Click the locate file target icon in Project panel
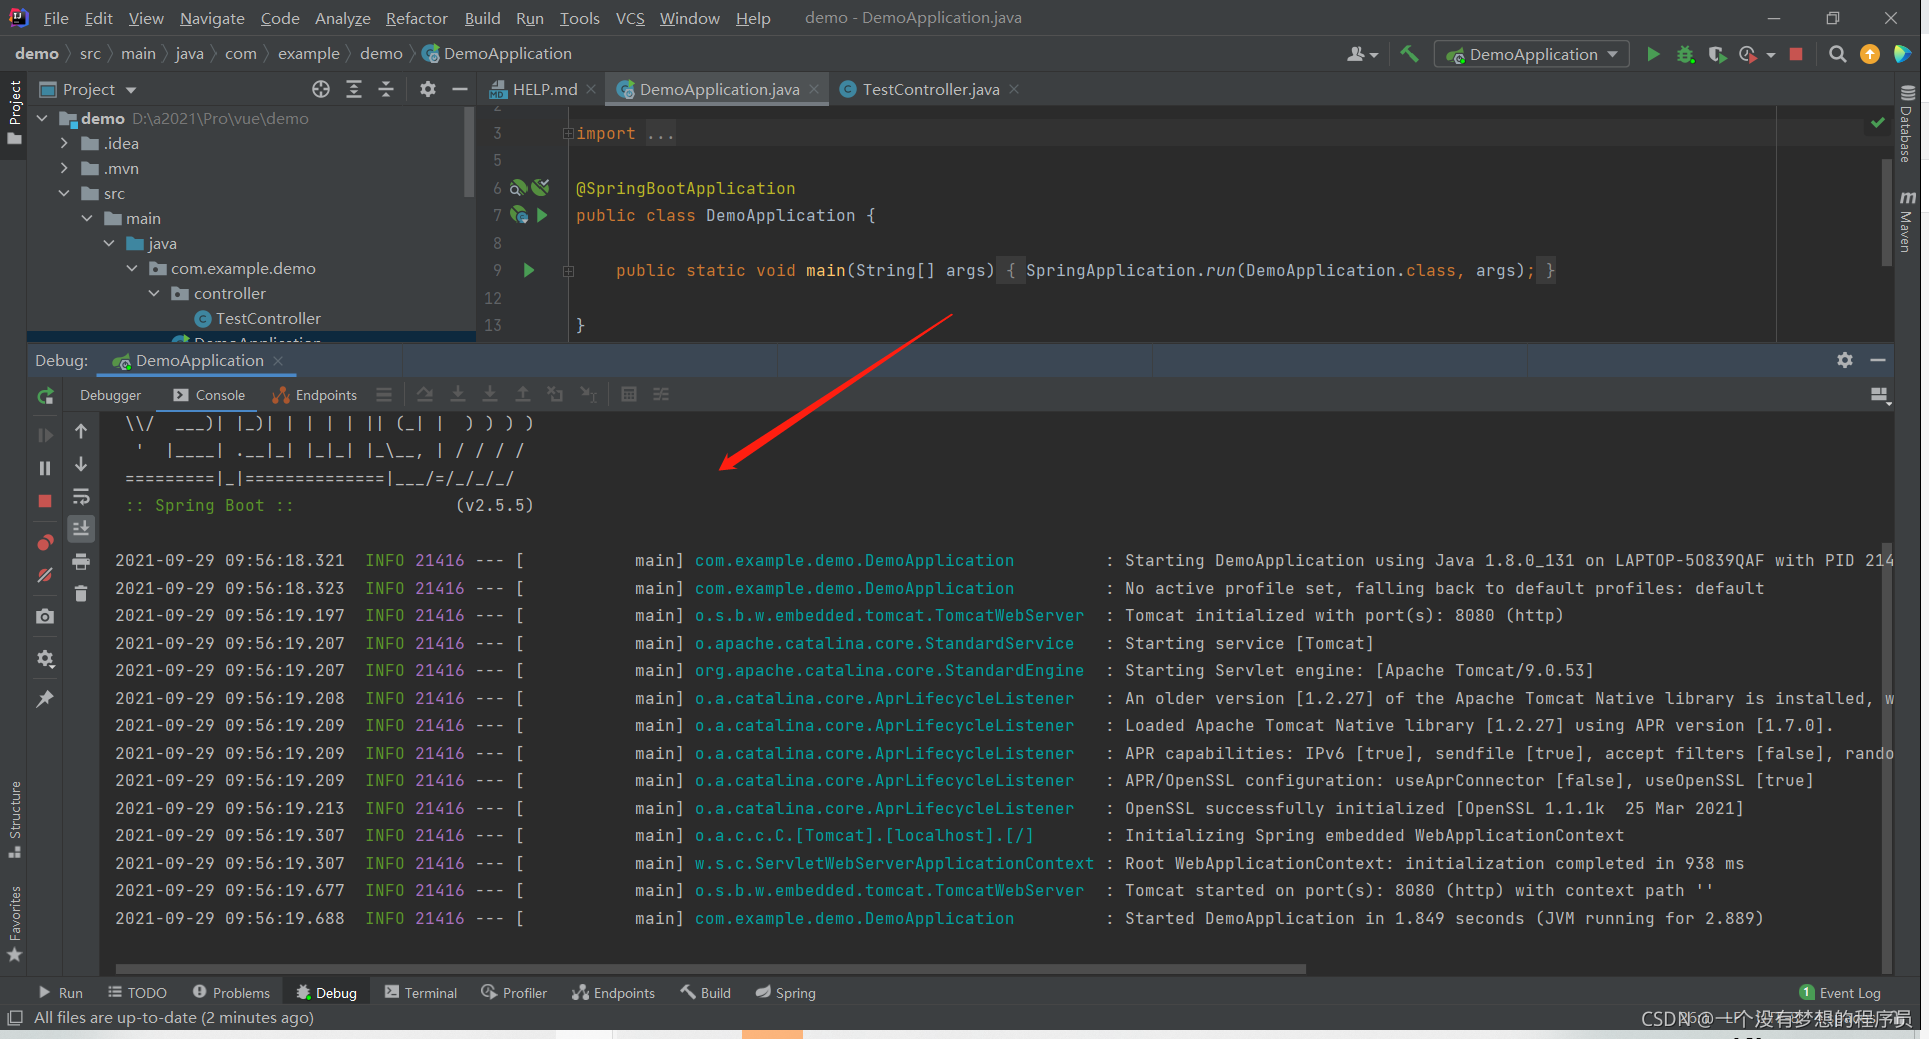Viewport: 1929px width, 1039px height. pyautogui.click(x=321, y=89)
